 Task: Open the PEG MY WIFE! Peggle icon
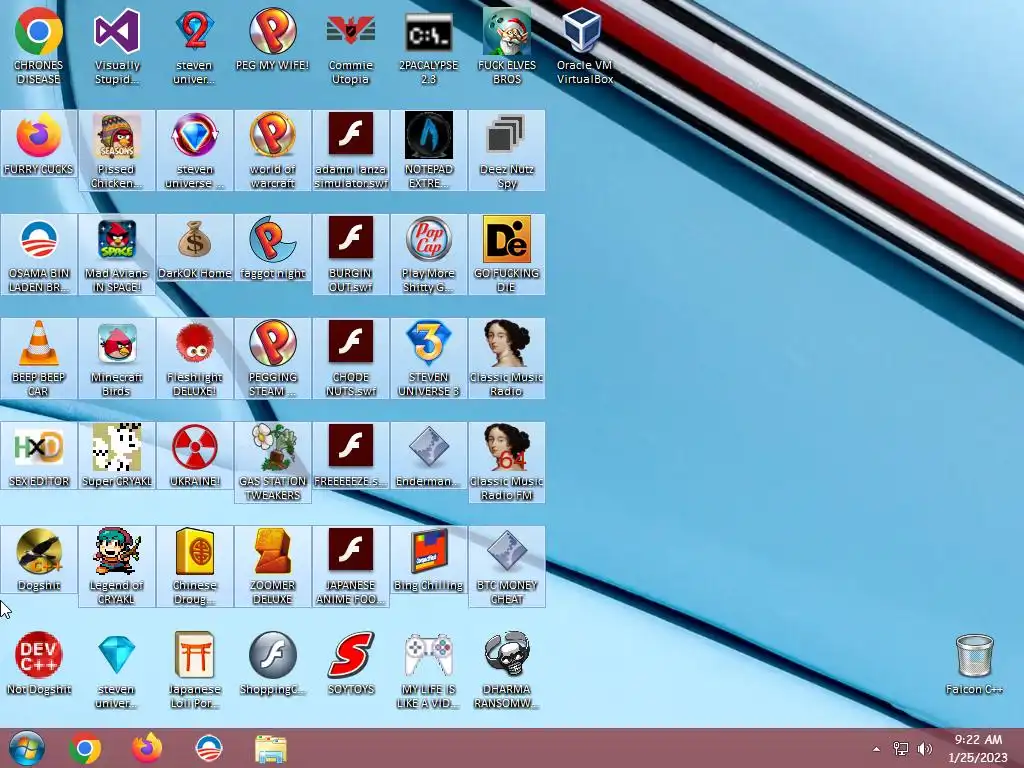pos(272,39)
